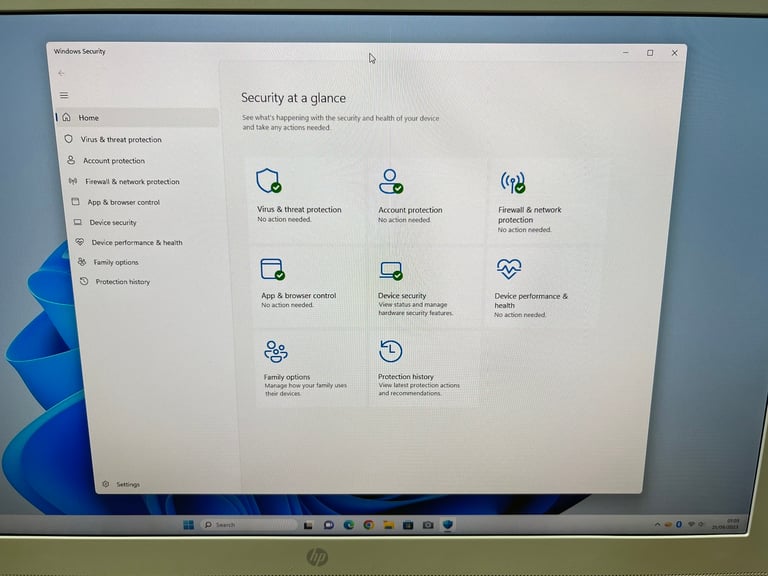The width and height of the screenshot is (768, 576).
Task: Click the taskbar Search box
Action: (x=248, y=525)
